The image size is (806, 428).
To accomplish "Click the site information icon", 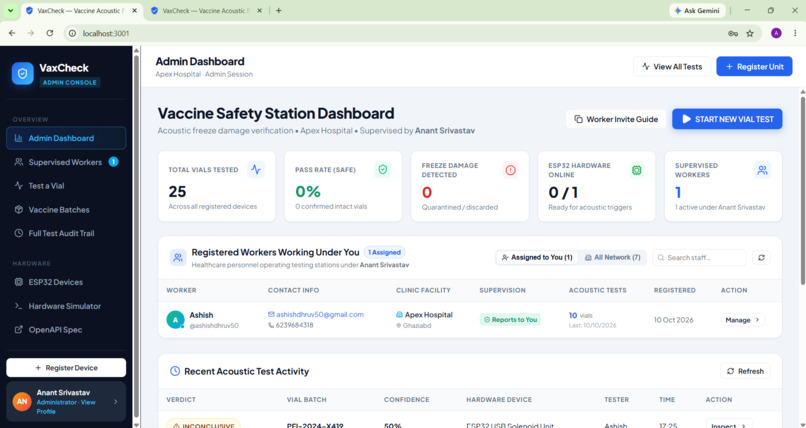I will (x=72, y=33).
